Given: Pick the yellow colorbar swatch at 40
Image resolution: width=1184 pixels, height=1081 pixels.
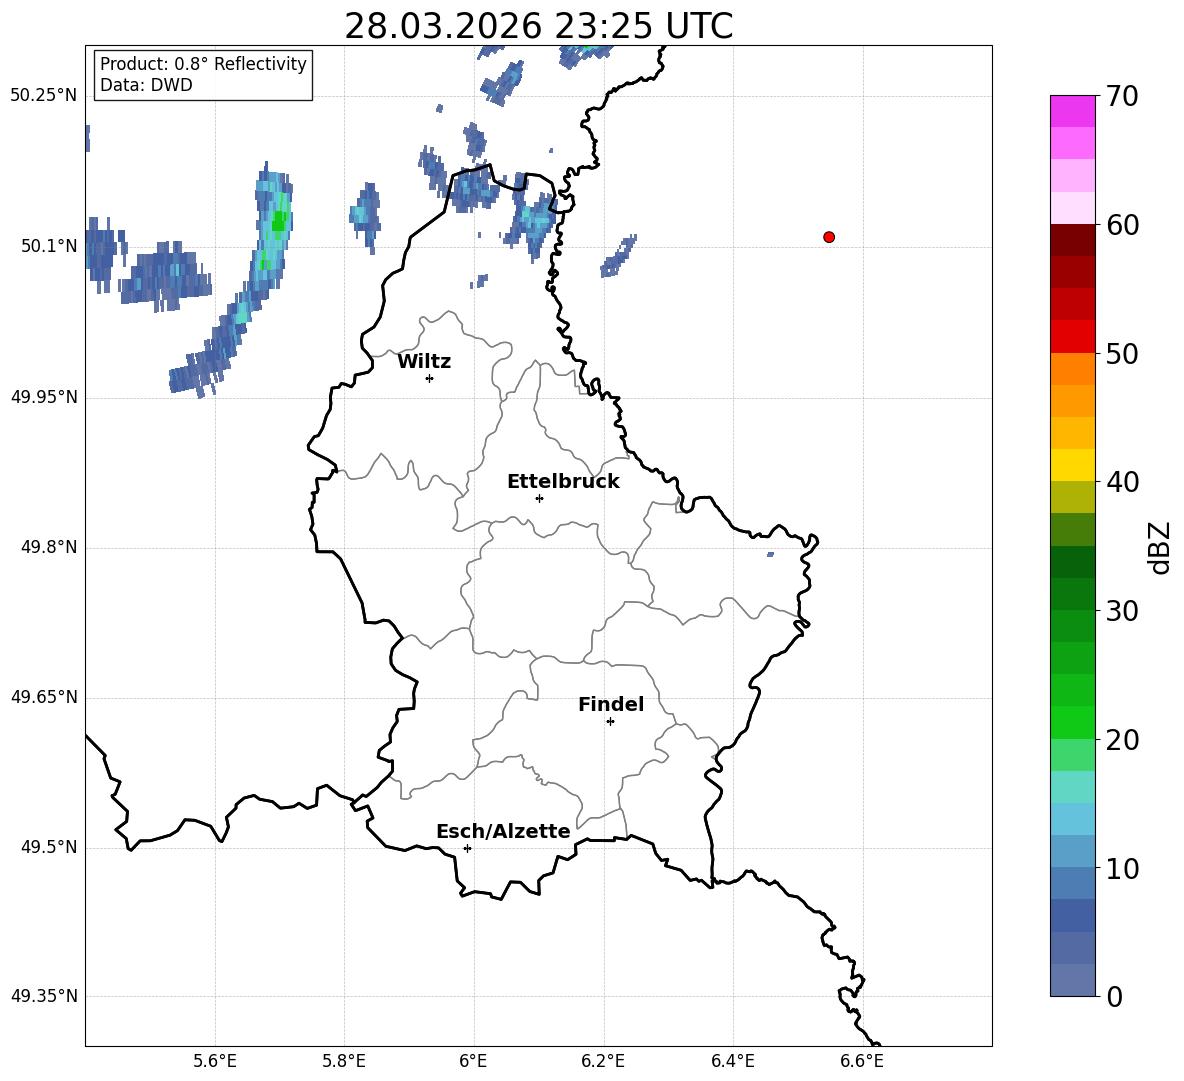Looking at the screenshot, I should click(1072, 465).
